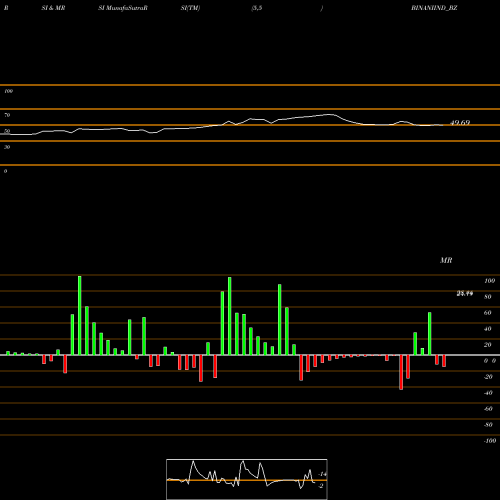The image size is (500, 500).
Task: Click the MR axis label -80
Action: [x=488, y=425]
